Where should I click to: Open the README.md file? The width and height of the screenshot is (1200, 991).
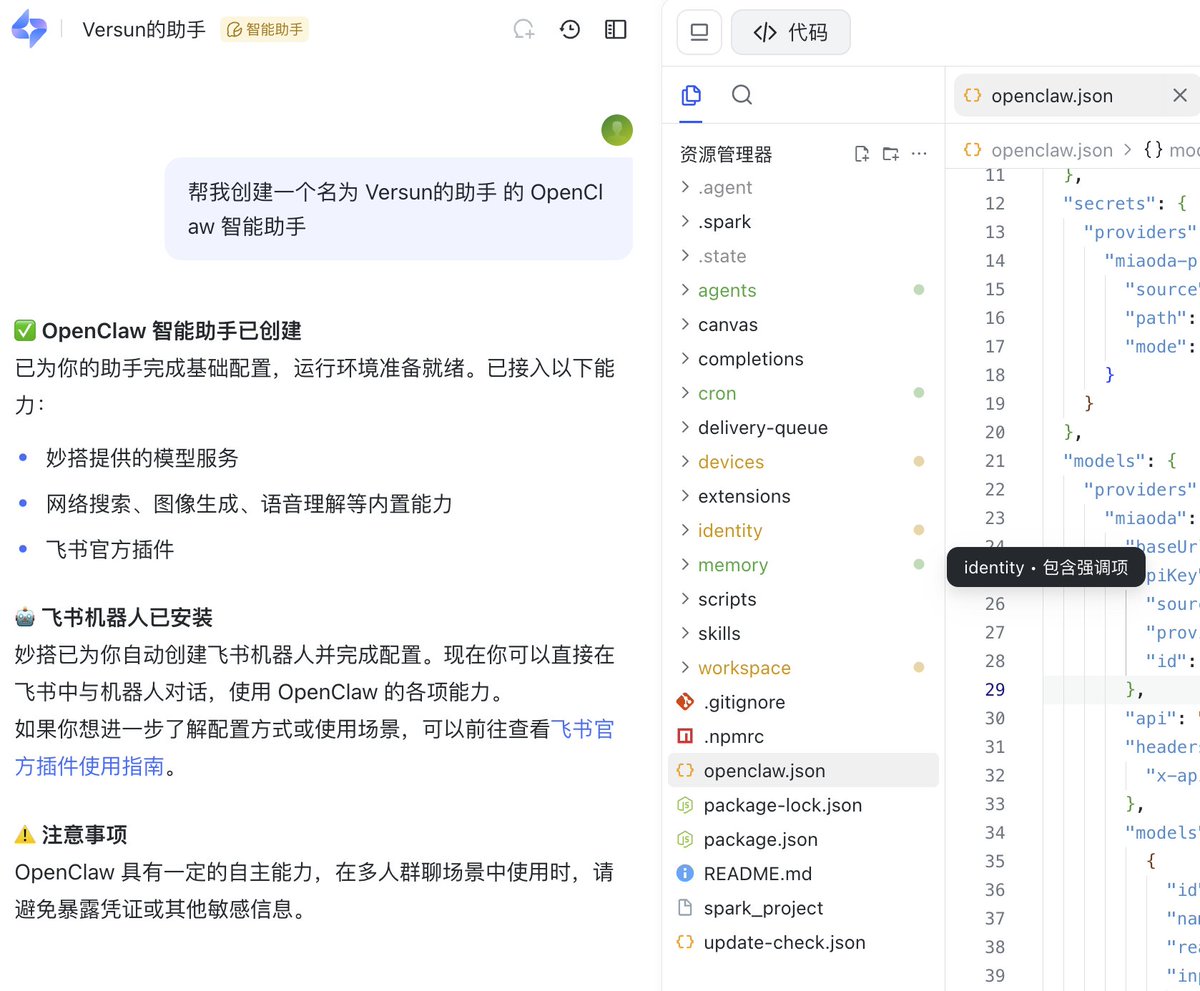pyautogui.click(x=803, y=874)
